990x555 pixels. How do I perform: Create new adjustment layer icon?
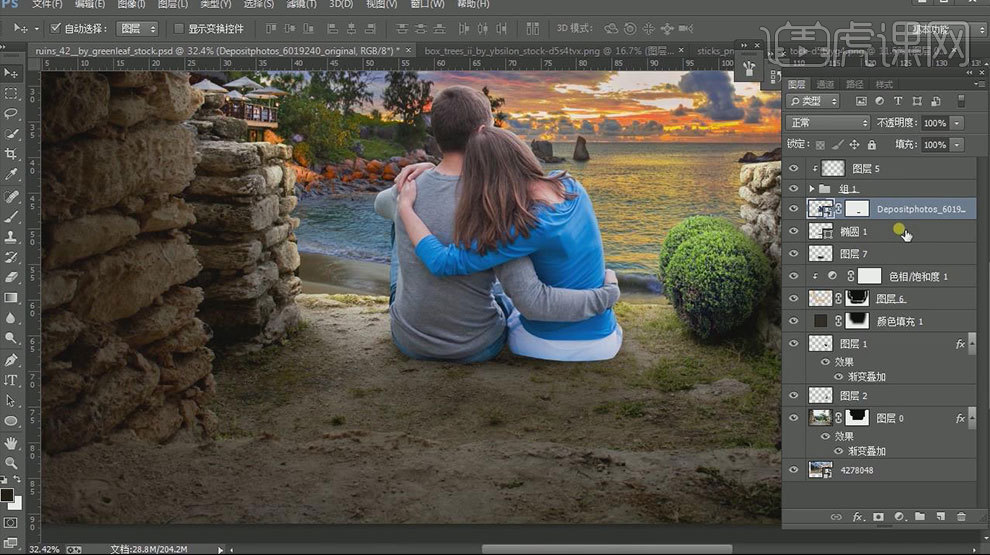(x=900, y=516)
